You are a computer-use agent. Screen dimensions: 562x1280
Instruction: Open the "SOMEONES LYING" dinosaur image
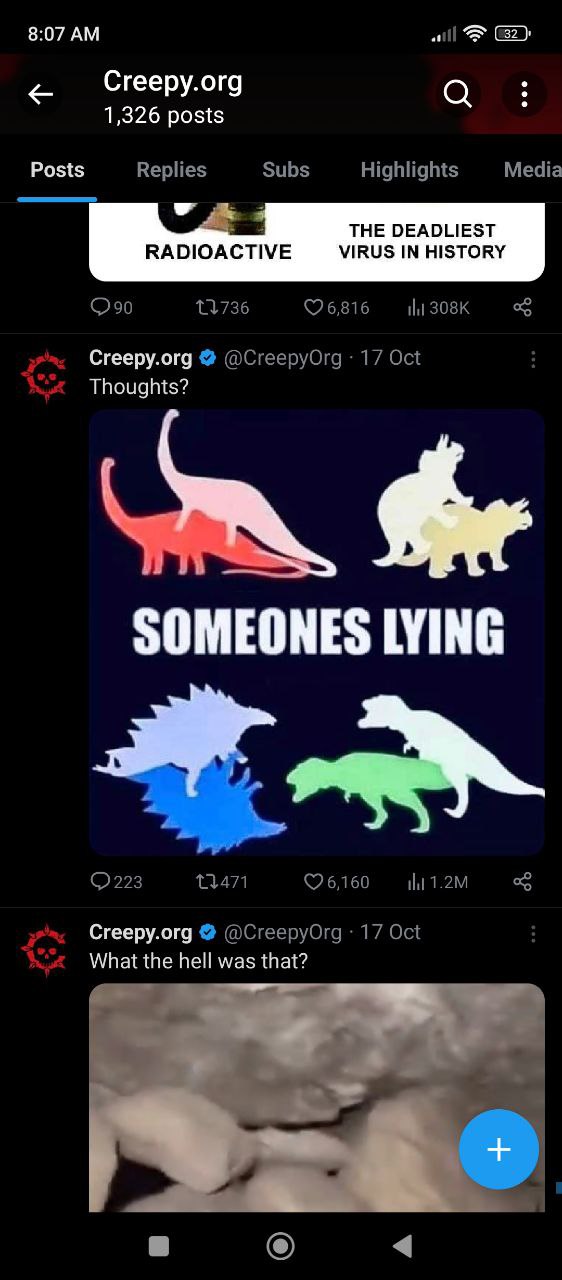click(x=317, y=632)
